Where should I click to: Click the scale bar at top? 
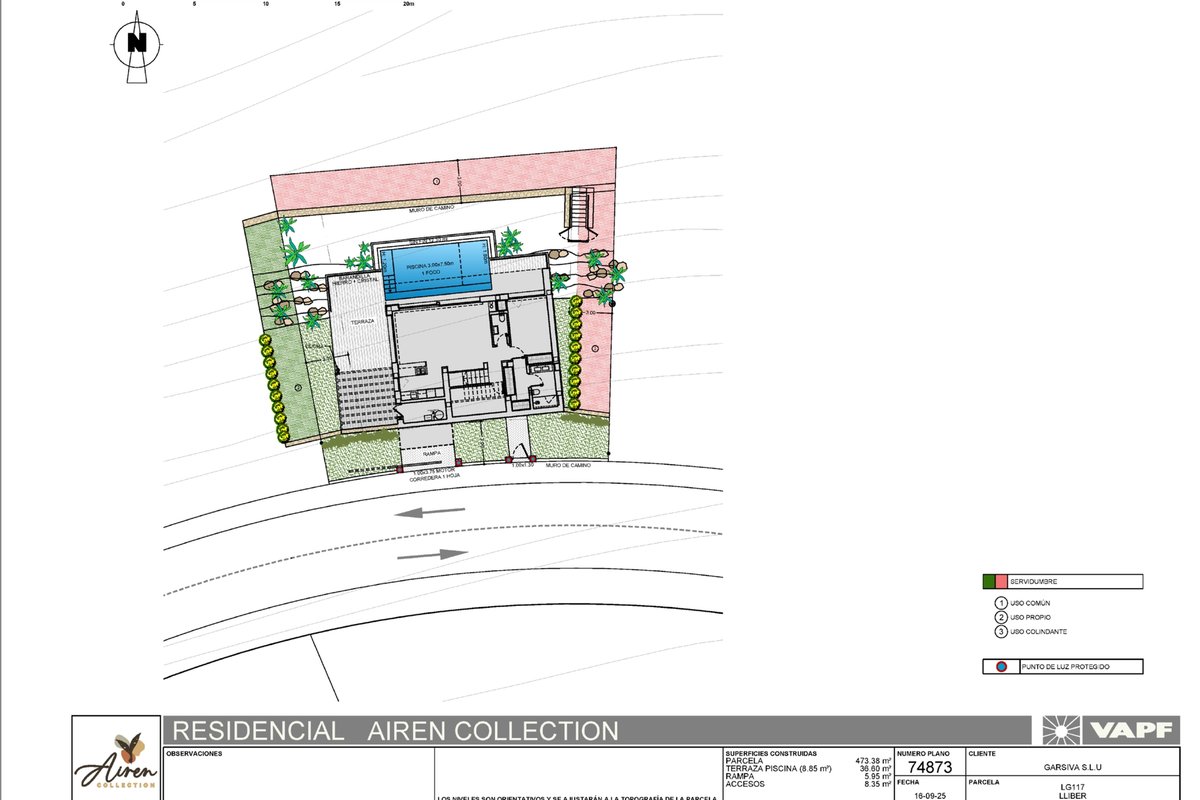(x=266, y=6)
